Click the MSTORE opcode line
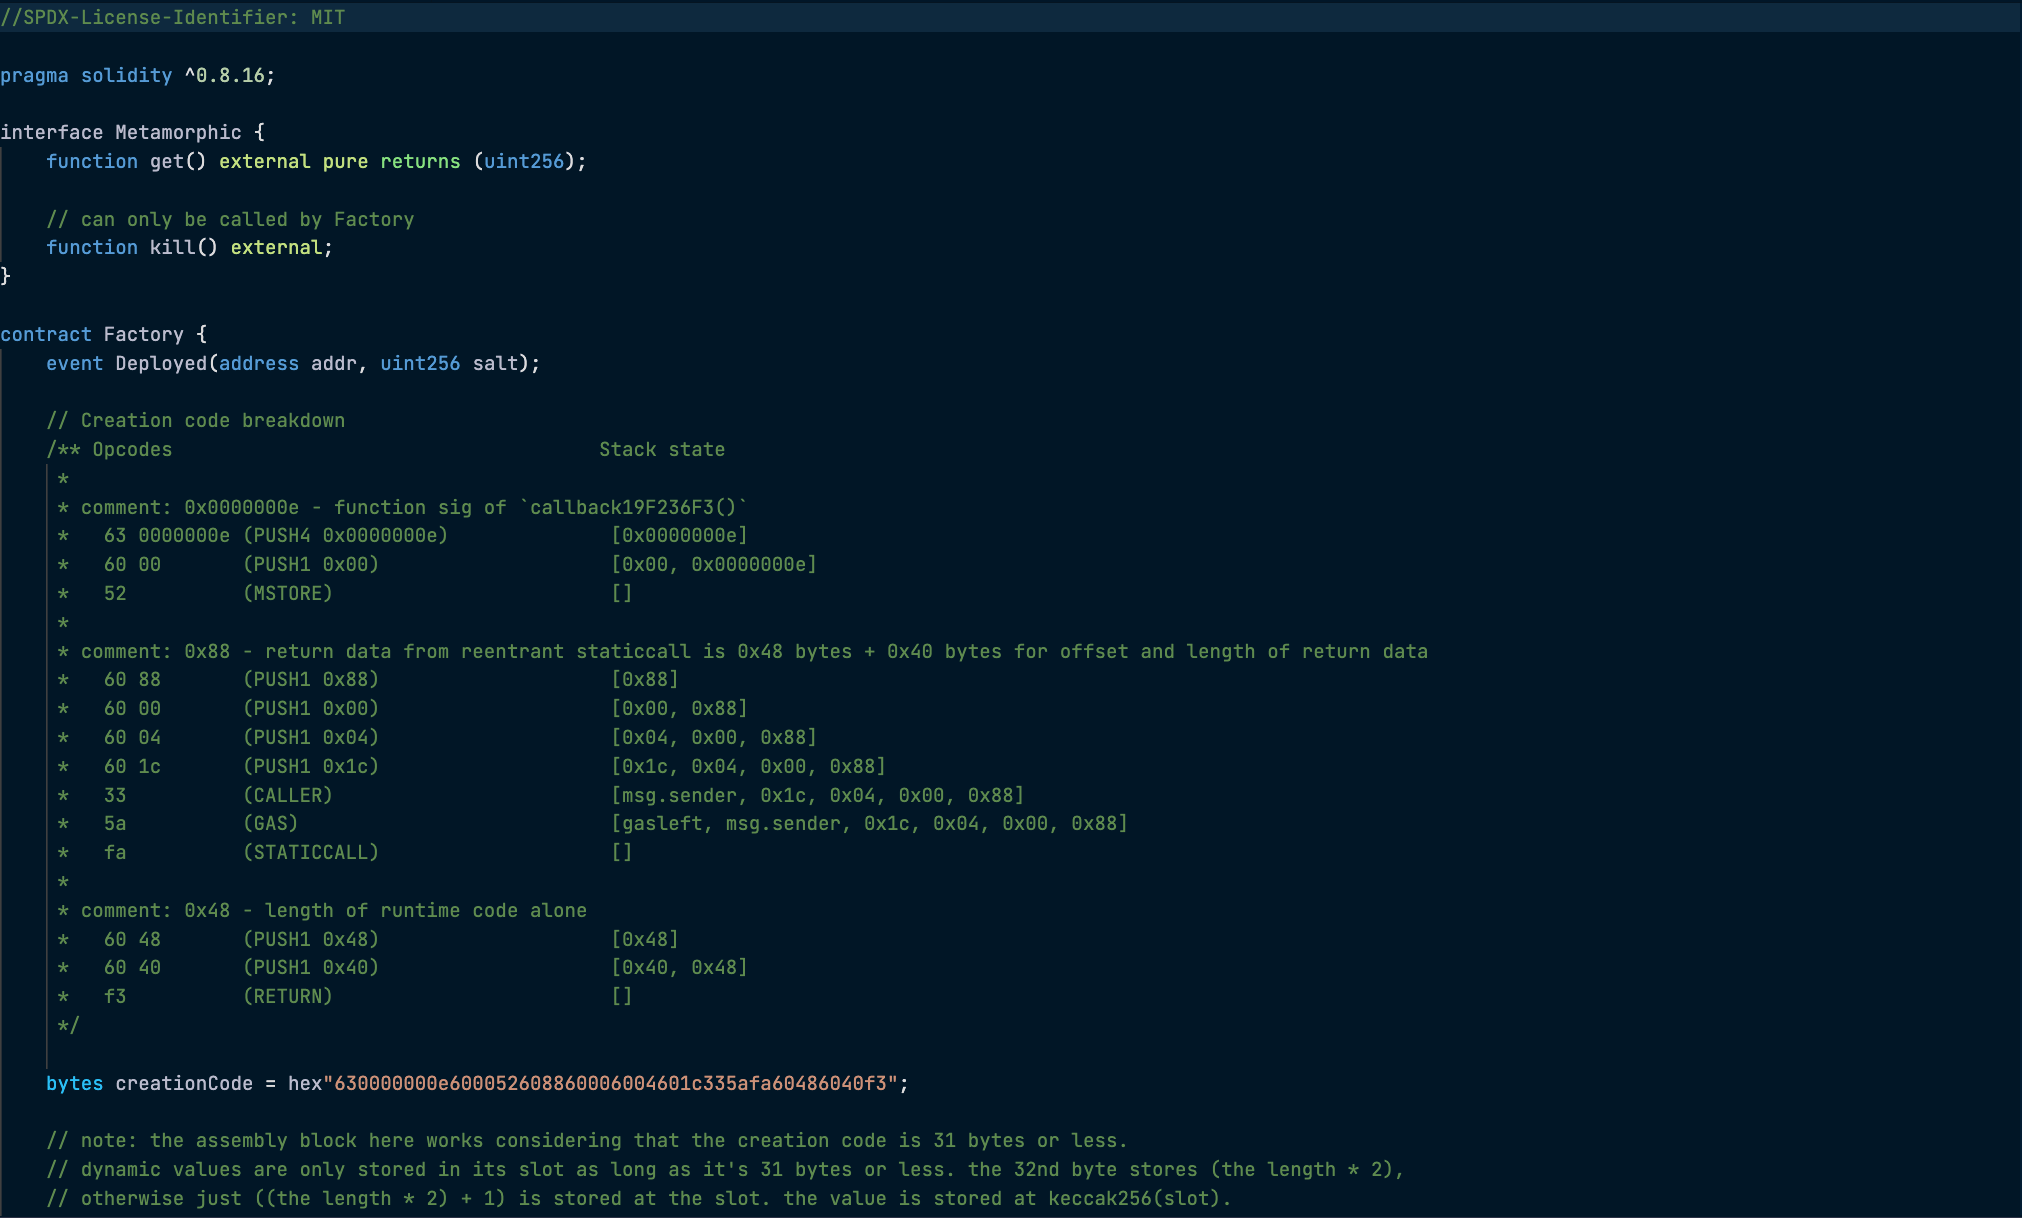The image size is (2022, 1218). (288, 593)
